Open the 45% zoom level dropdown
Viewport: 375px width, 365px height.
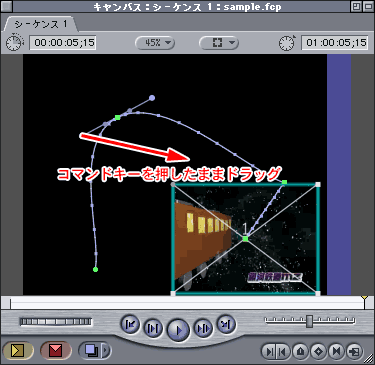pos(155,43)
